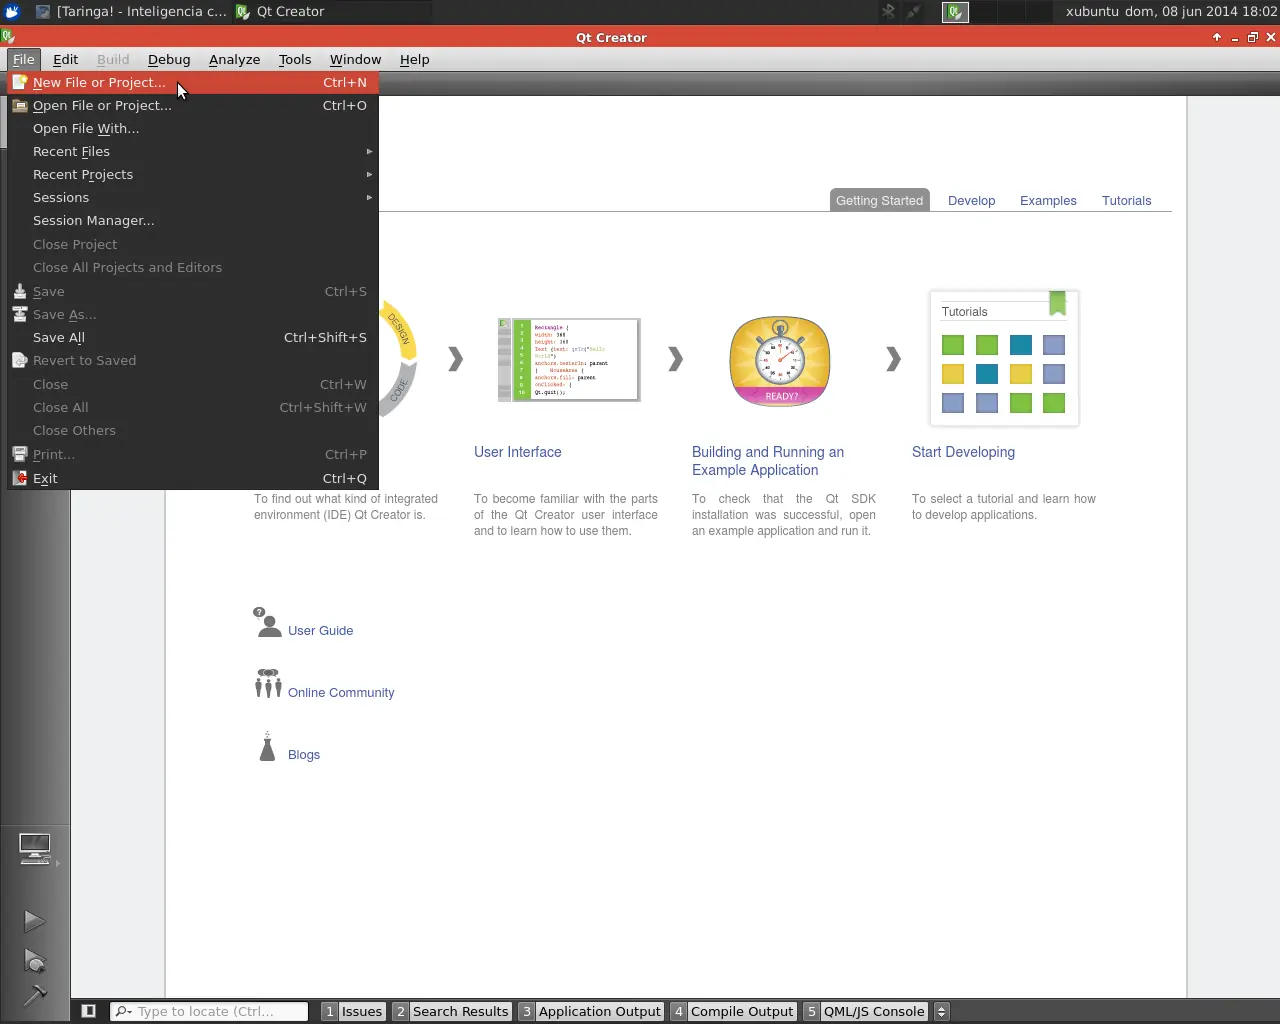This screenshot has width=1280, height=1024.
Task: Click the Taringa taskbar window icon
Action: point(43,12)
